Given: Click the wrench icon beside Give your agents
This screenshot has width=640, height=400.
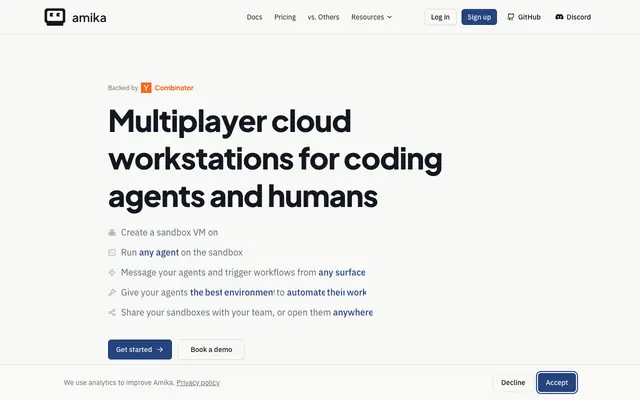Looking at the screenshot, I should tap(112, 293).
